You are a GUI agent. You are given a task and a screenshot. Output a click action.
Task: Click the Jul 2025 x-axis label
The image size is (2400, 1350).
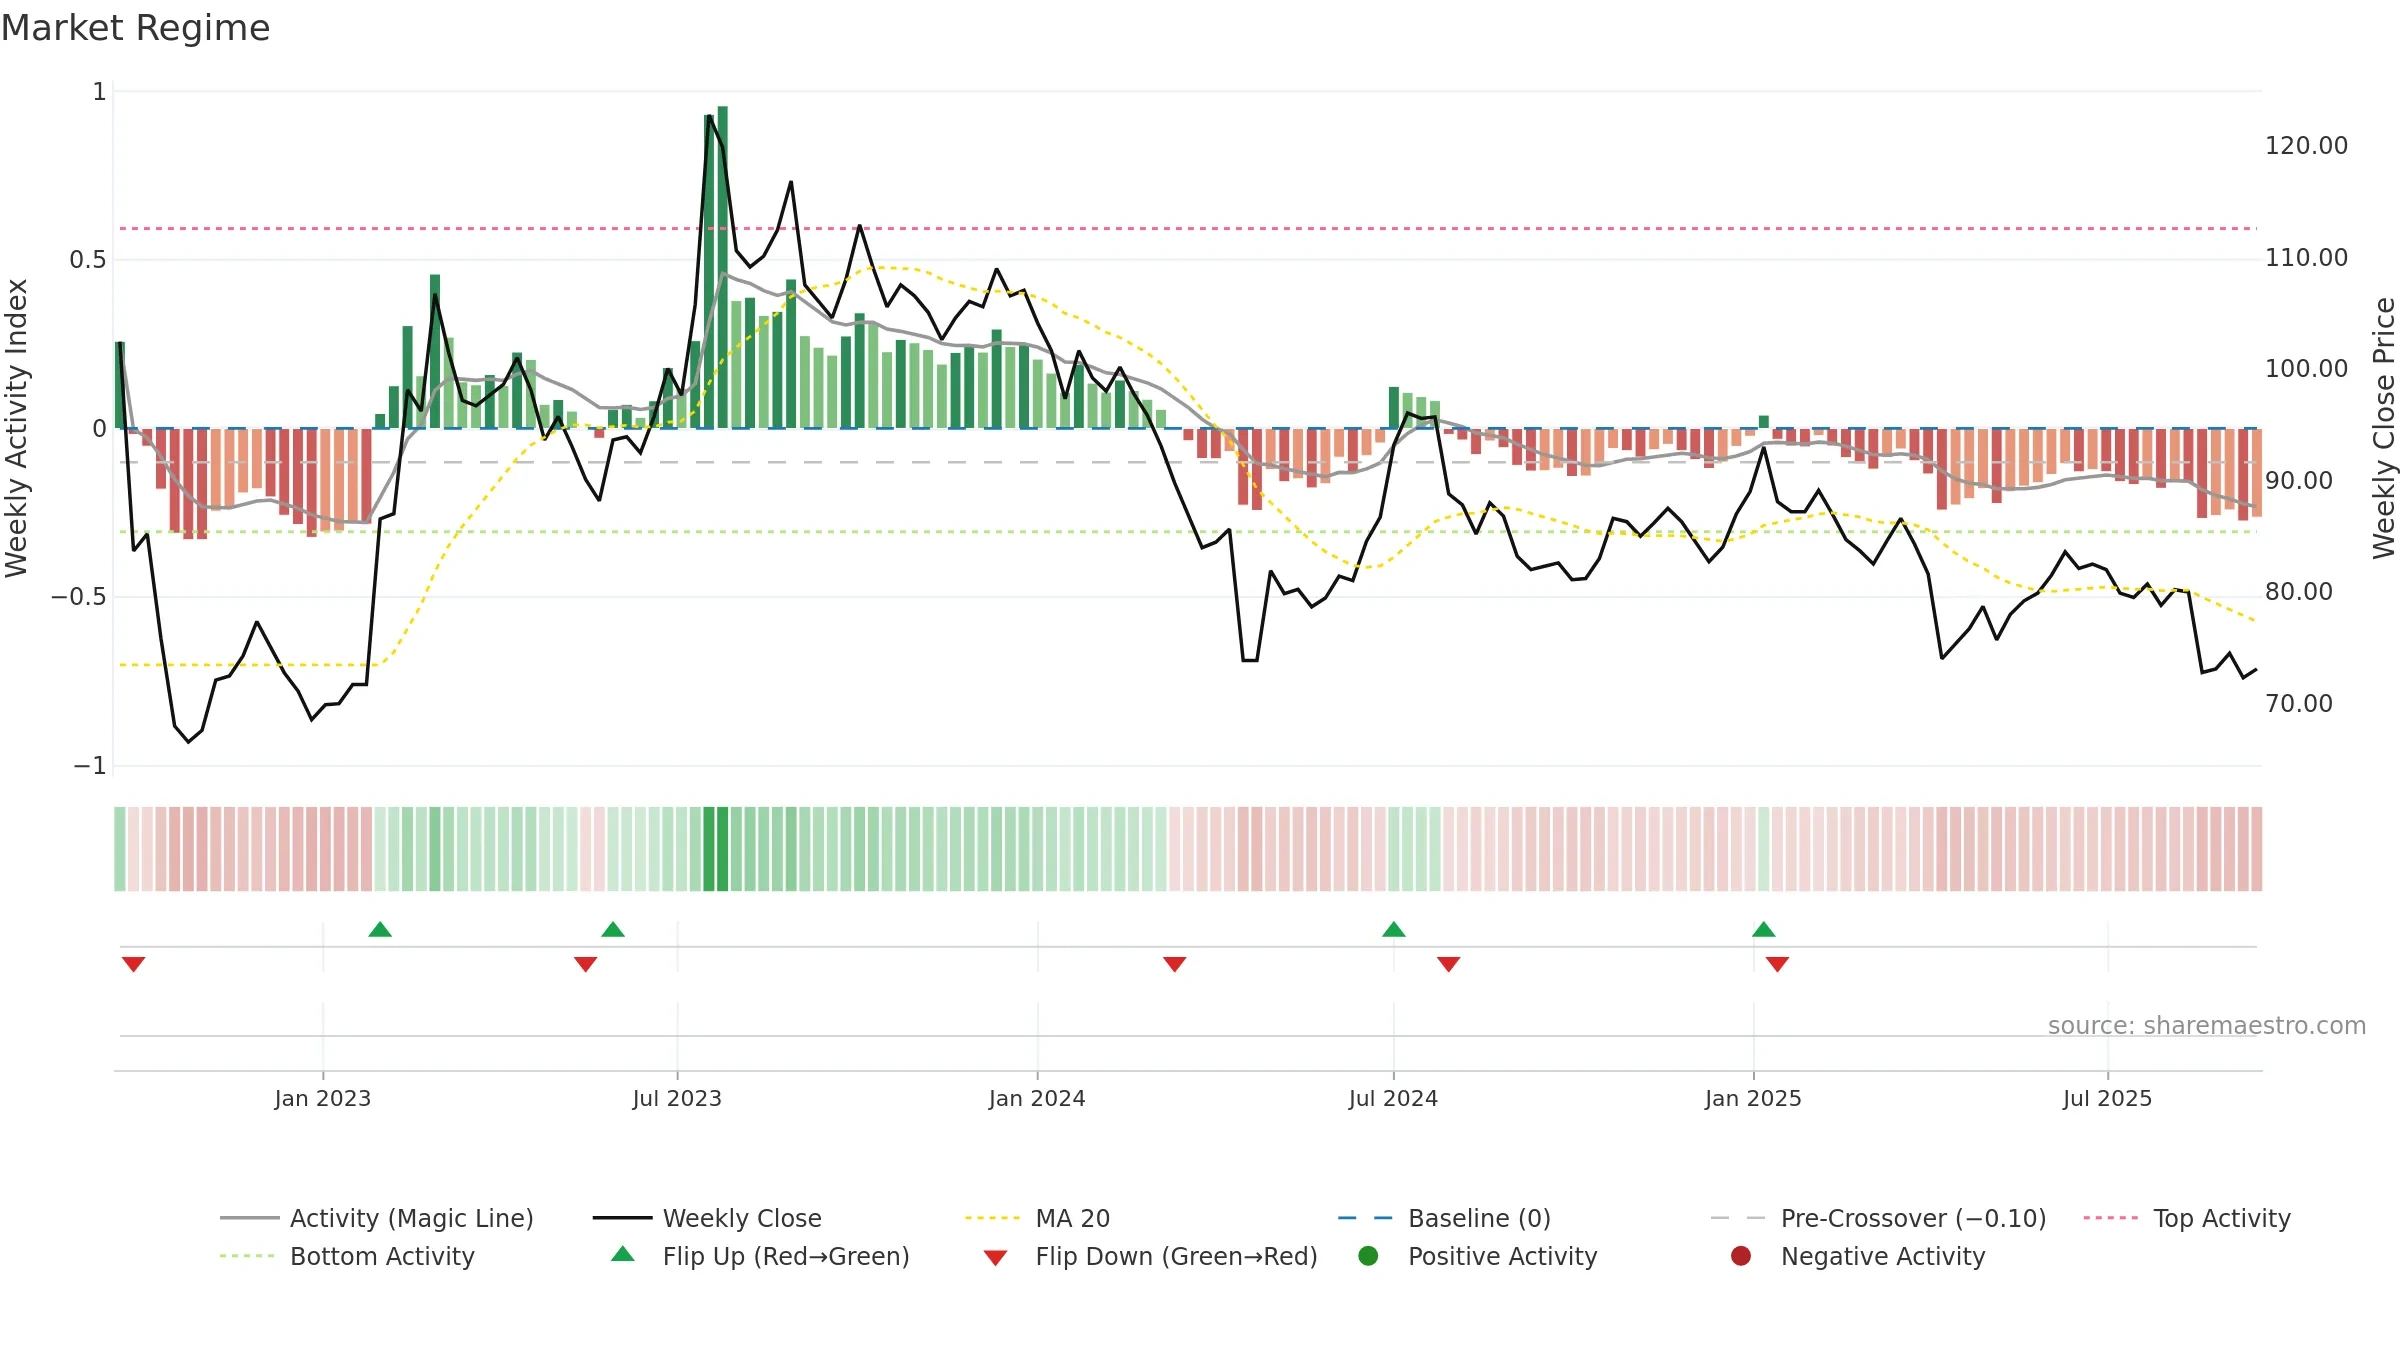[x=2107, y=1098]
